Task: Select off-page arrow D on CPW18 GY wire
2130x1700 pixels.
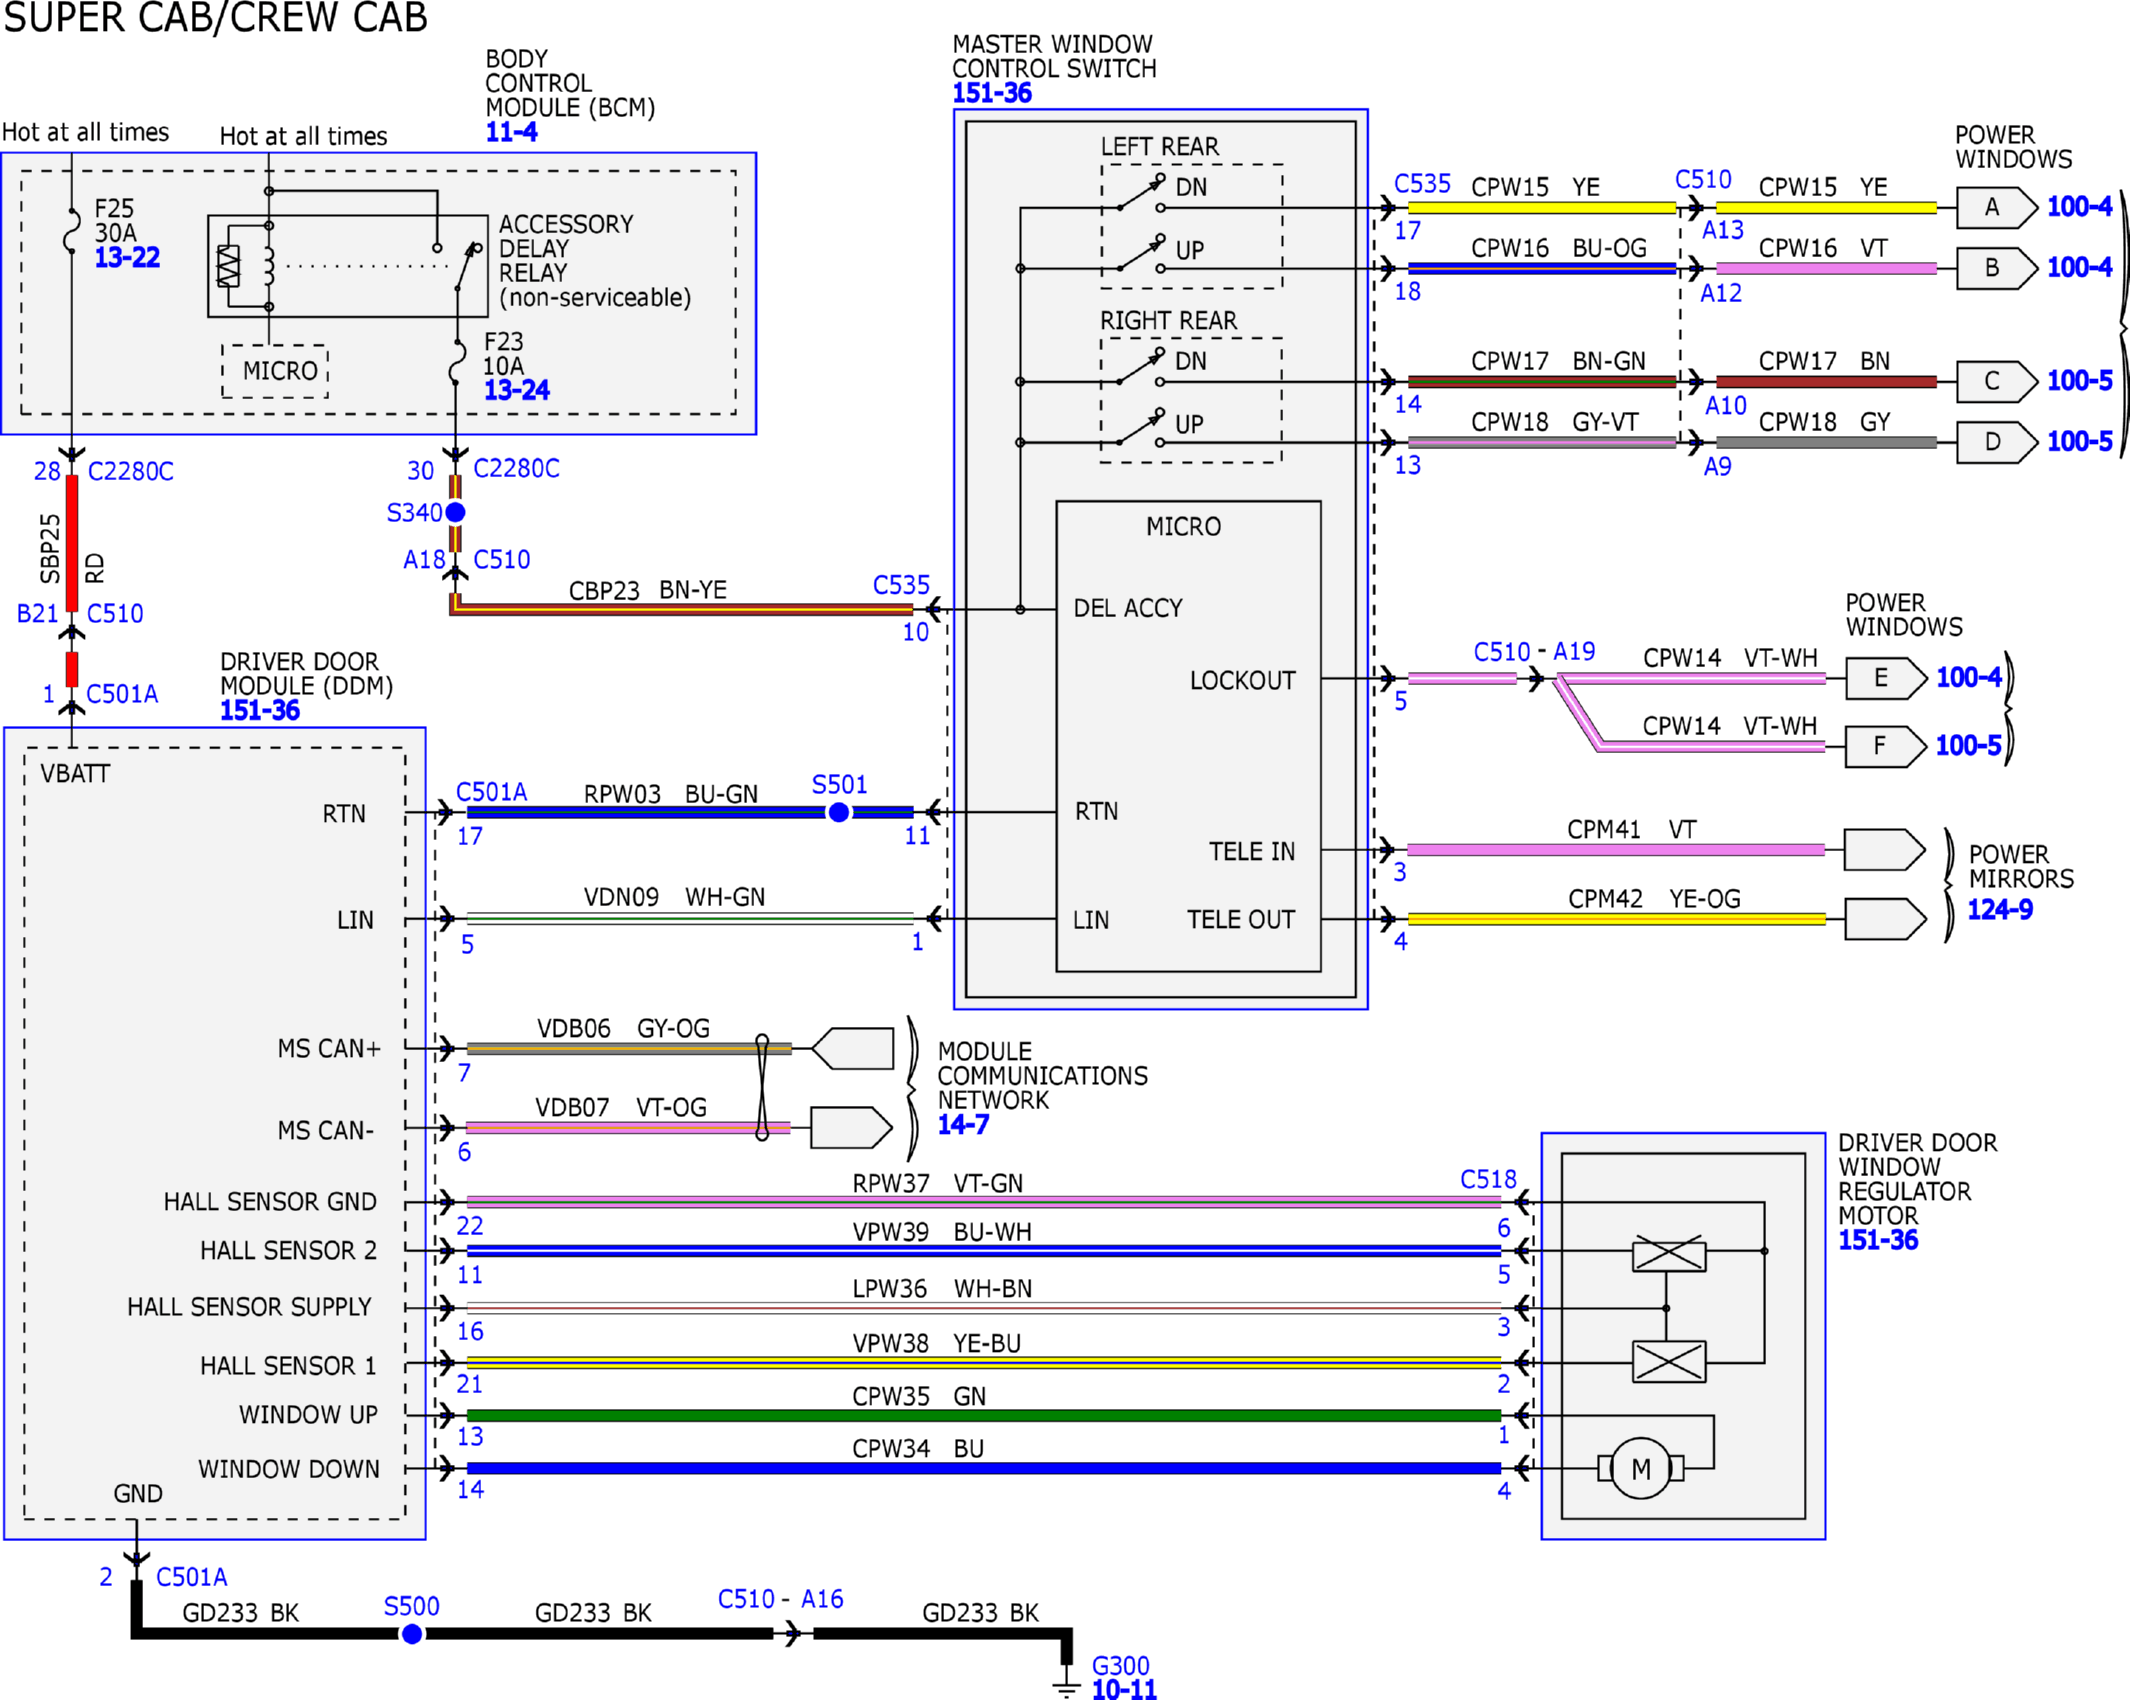Action: (x=1996, y=442)
